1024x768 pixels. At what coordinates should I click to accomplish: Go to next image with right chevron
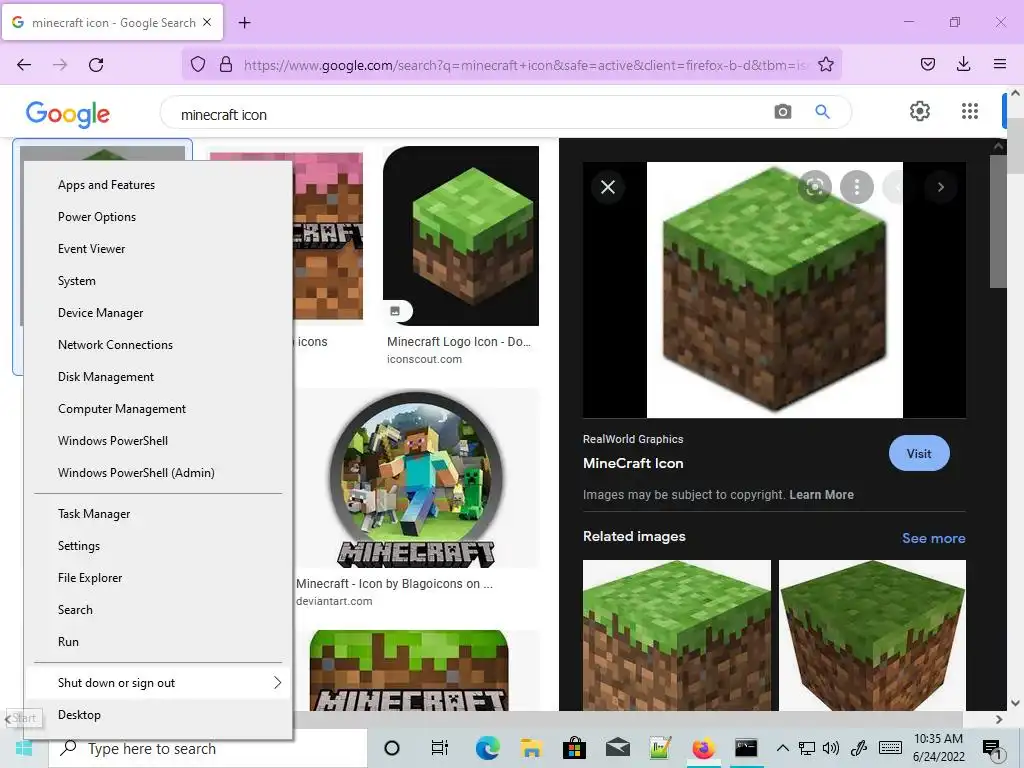(940, 187)
